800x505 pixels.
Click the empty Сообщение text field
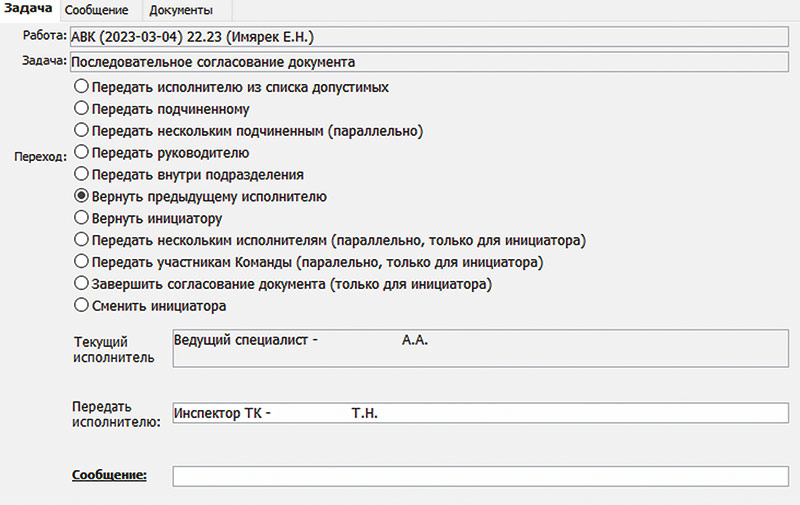(x=480, y=475)
